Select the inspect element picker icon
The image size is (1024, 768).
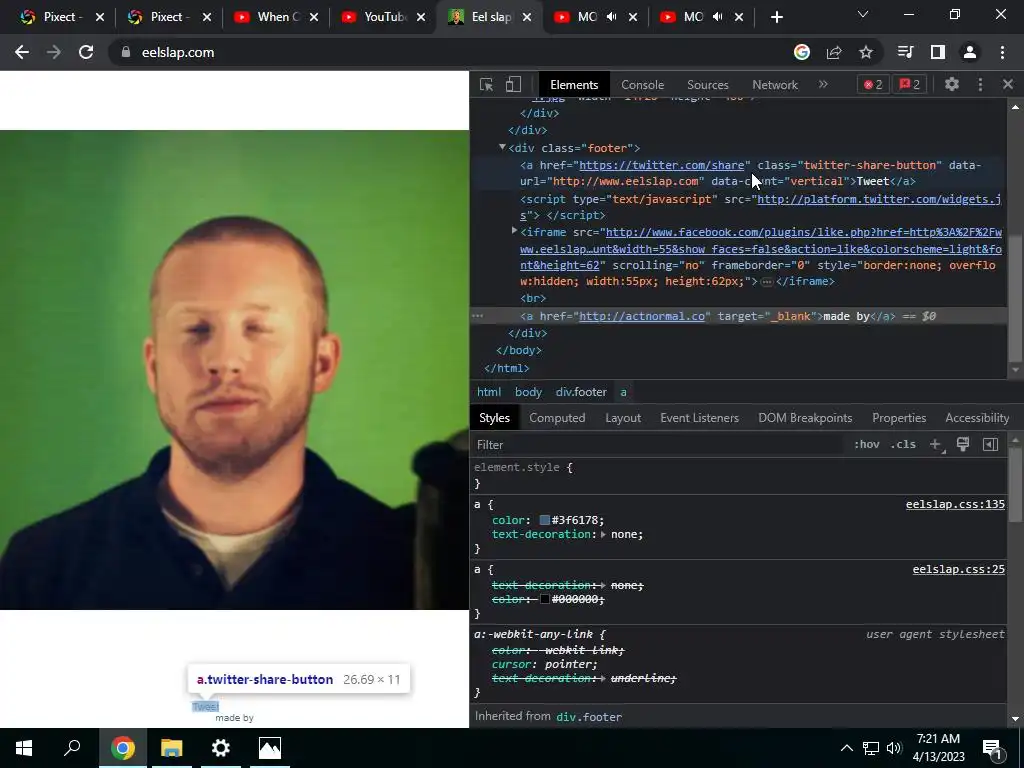(x=486, y=84)
